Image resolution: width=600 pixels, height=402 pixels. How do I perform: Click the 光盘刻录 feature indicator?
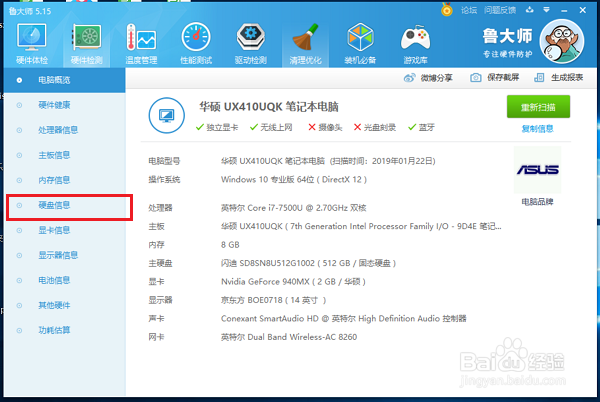coord(375,127)
